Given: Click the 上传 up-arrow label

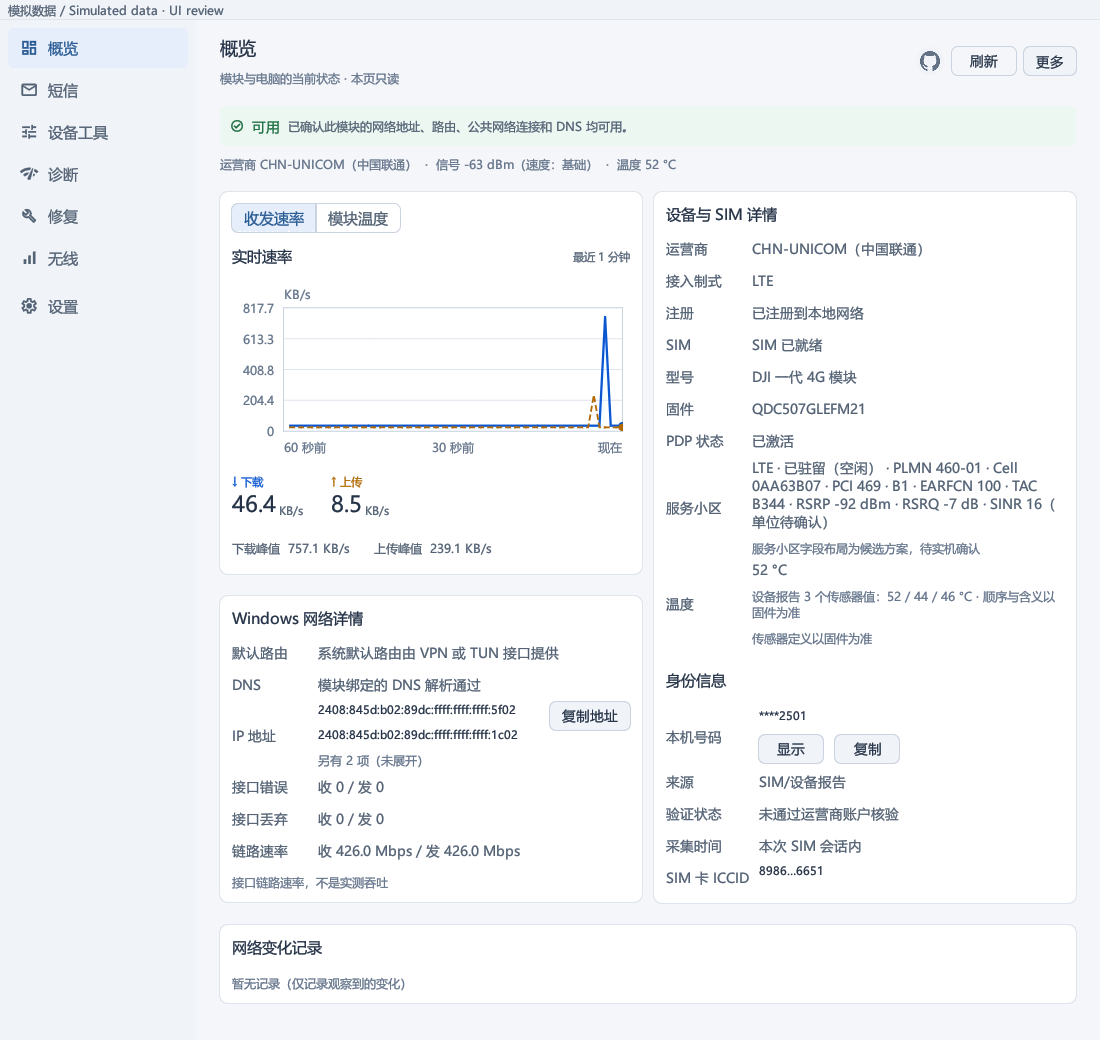Looking at the screenshot, I should tap(347, 482).
